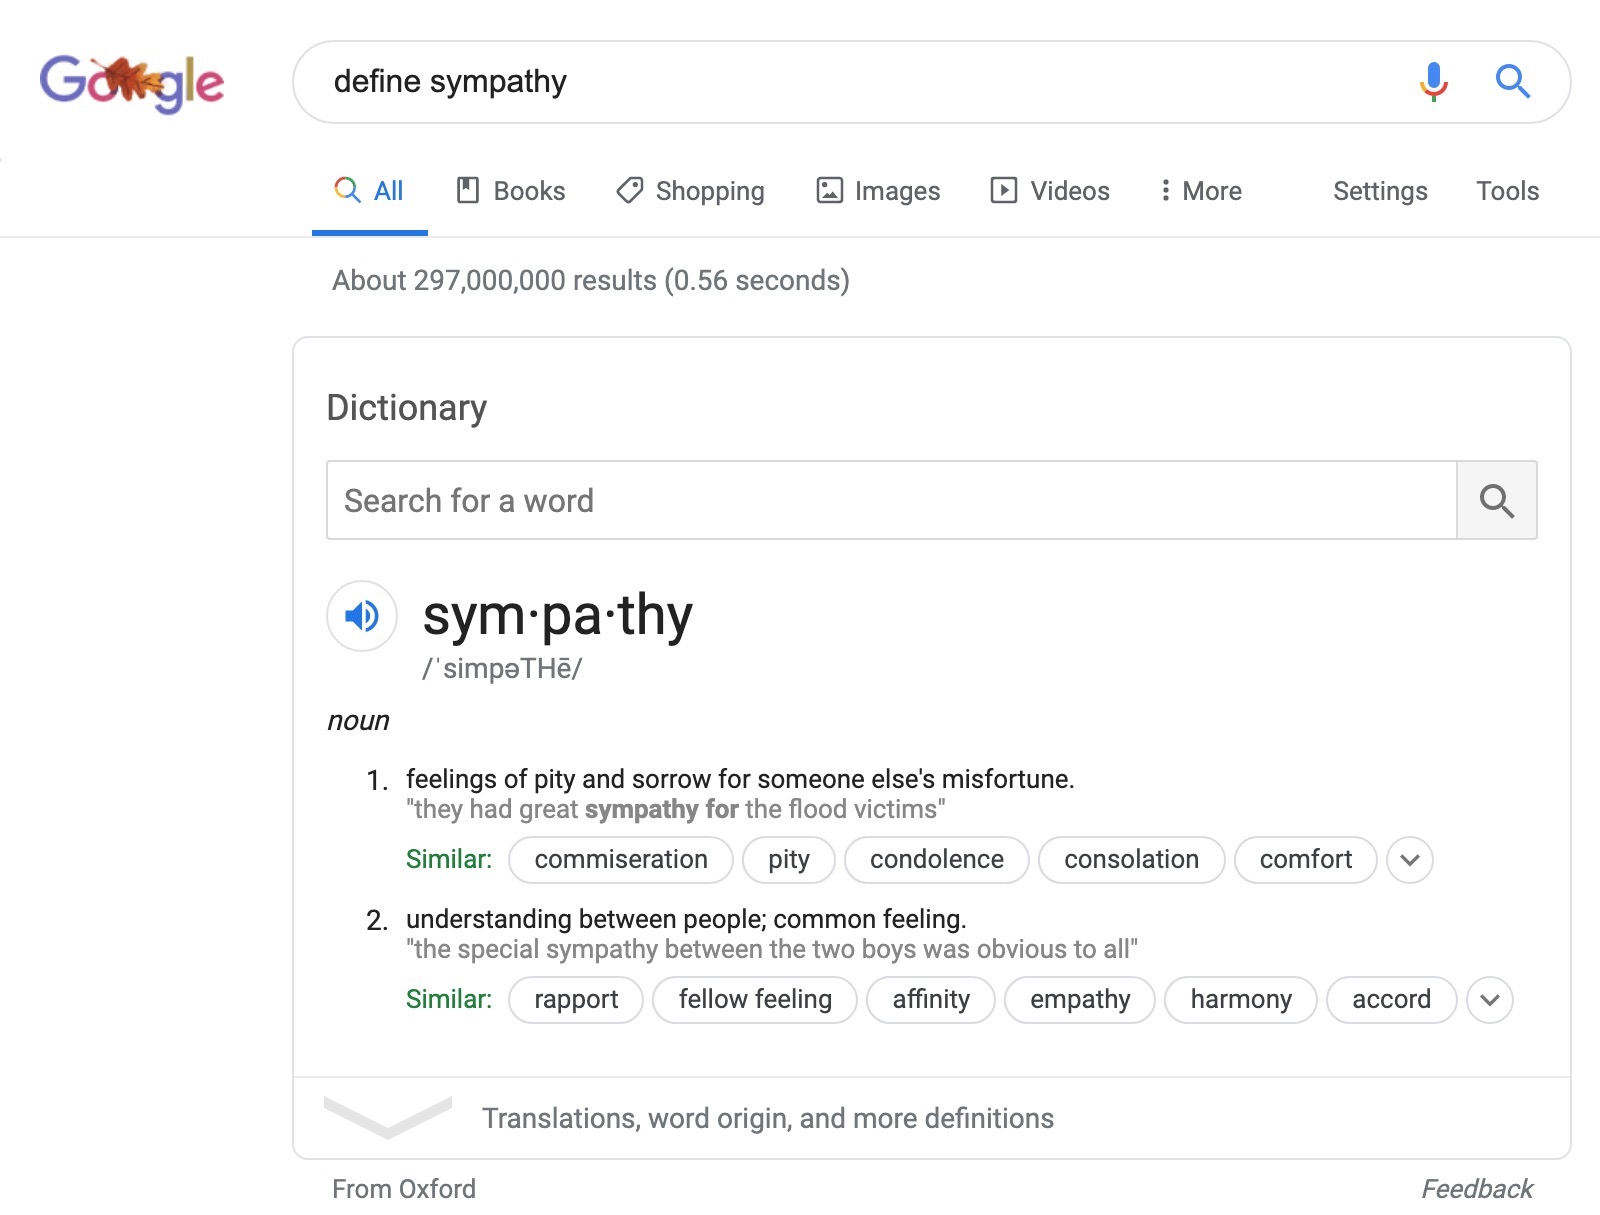Screen dimensions: 1600x1215
Task: Click the Videos play icon
Action: coord(1005,190)
